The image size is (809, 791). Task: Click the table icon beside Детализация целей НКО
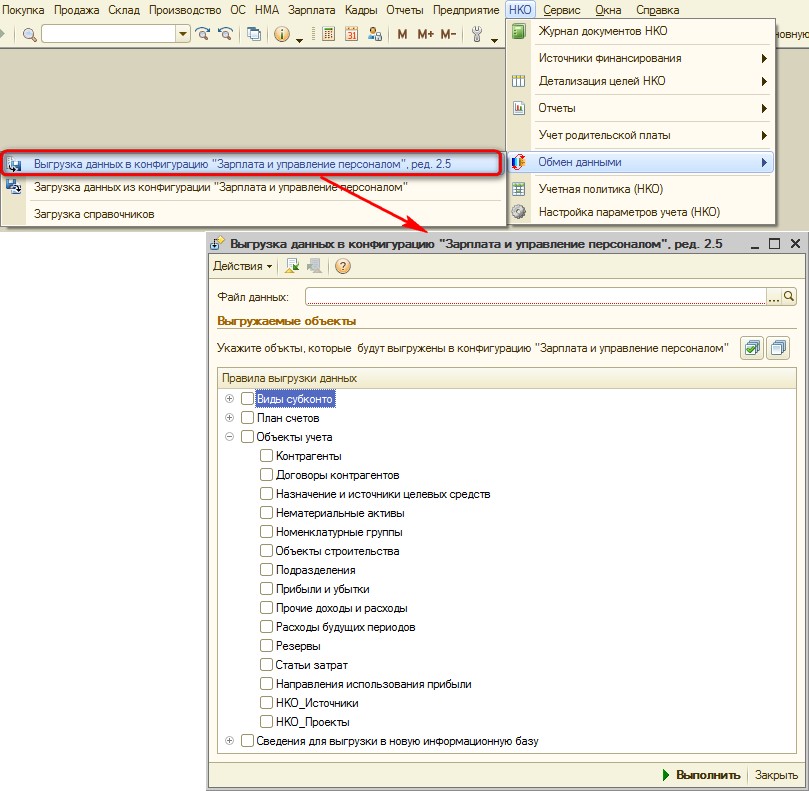[519, 81]
